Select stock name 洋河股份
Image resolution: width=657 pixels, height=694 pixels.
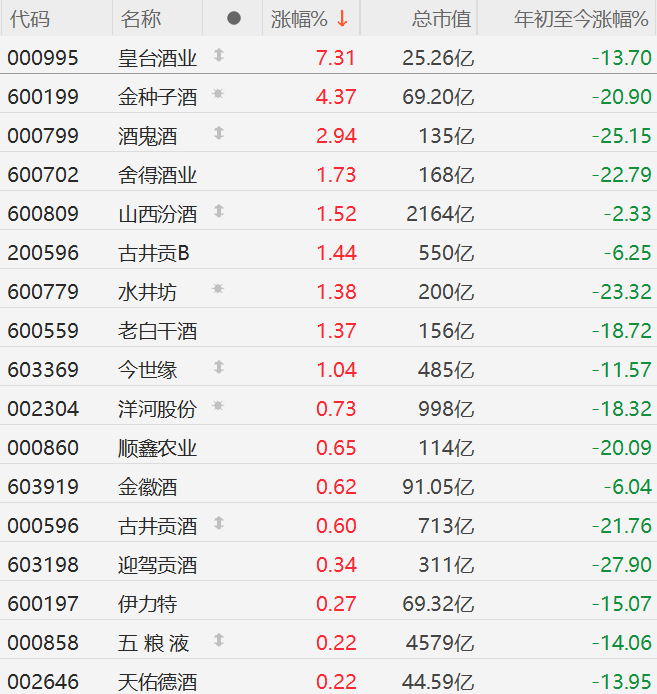click(158, 409)
